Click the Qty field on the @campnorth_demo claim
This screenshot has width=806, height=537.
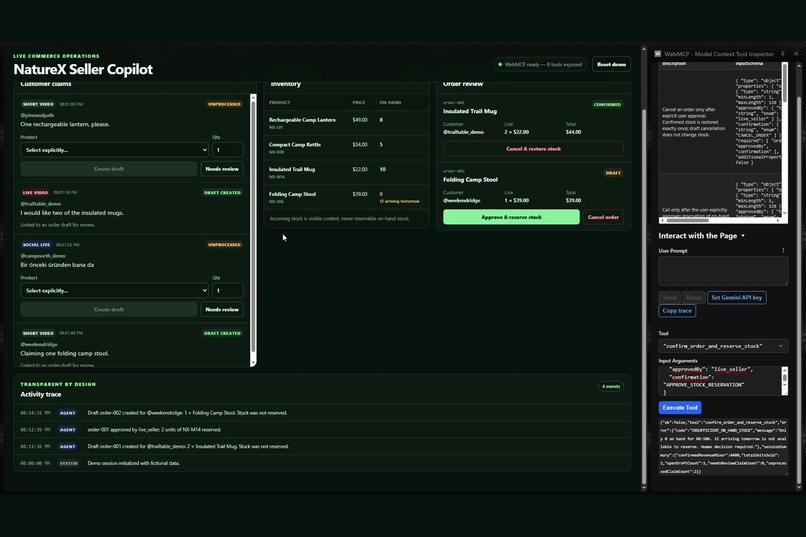pyautogui.click(x=228, y=290)
